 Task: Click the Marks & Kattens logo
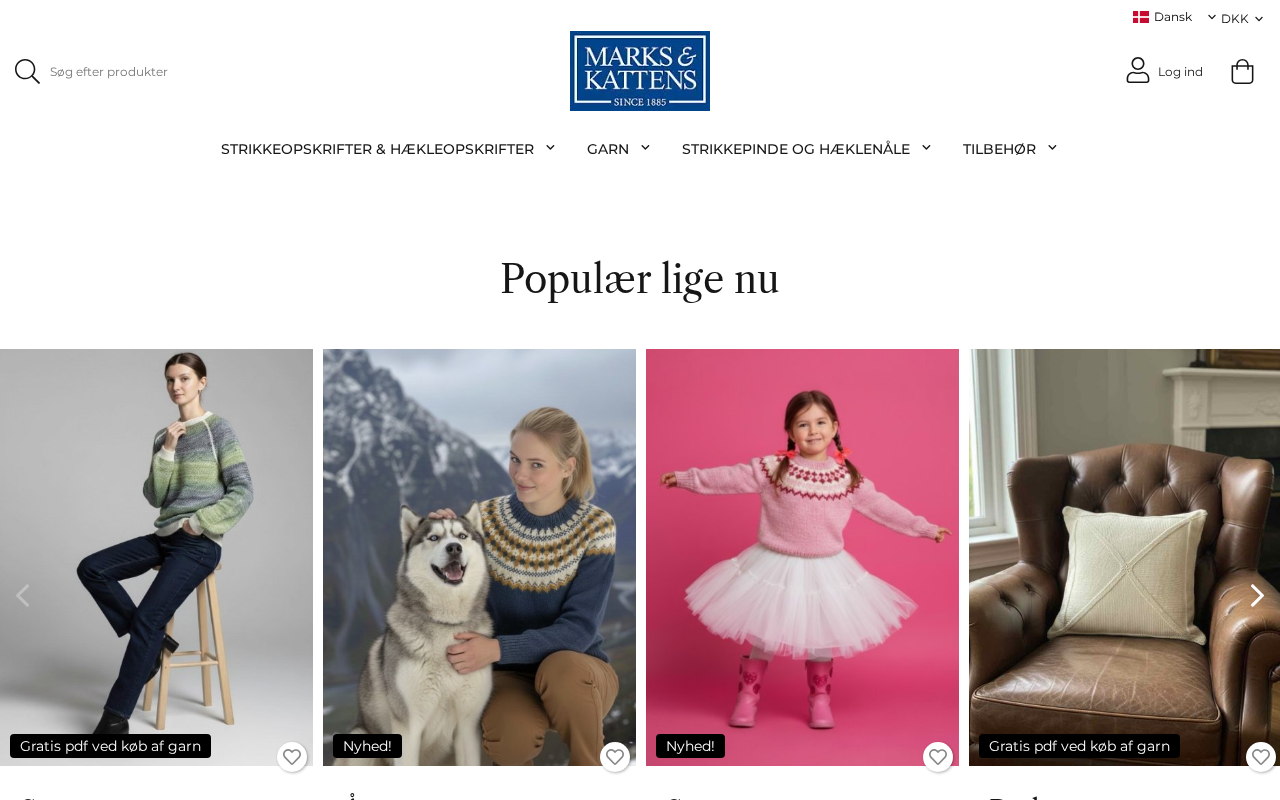coord(640,71)
